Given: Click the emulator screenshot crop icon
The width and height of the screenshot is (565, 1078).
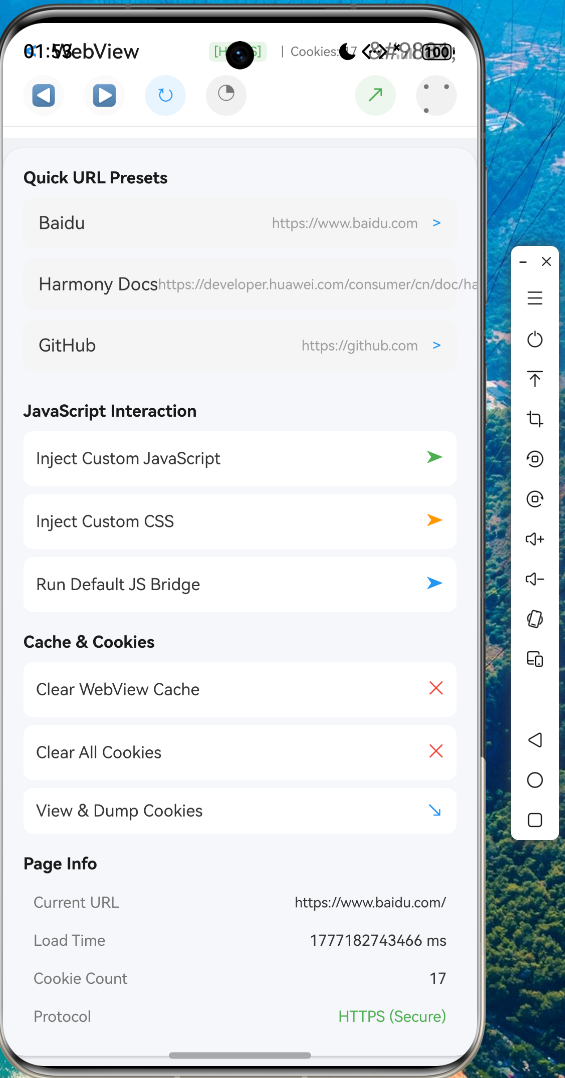Looking at the screenshot, I should [x=535, y=419].
